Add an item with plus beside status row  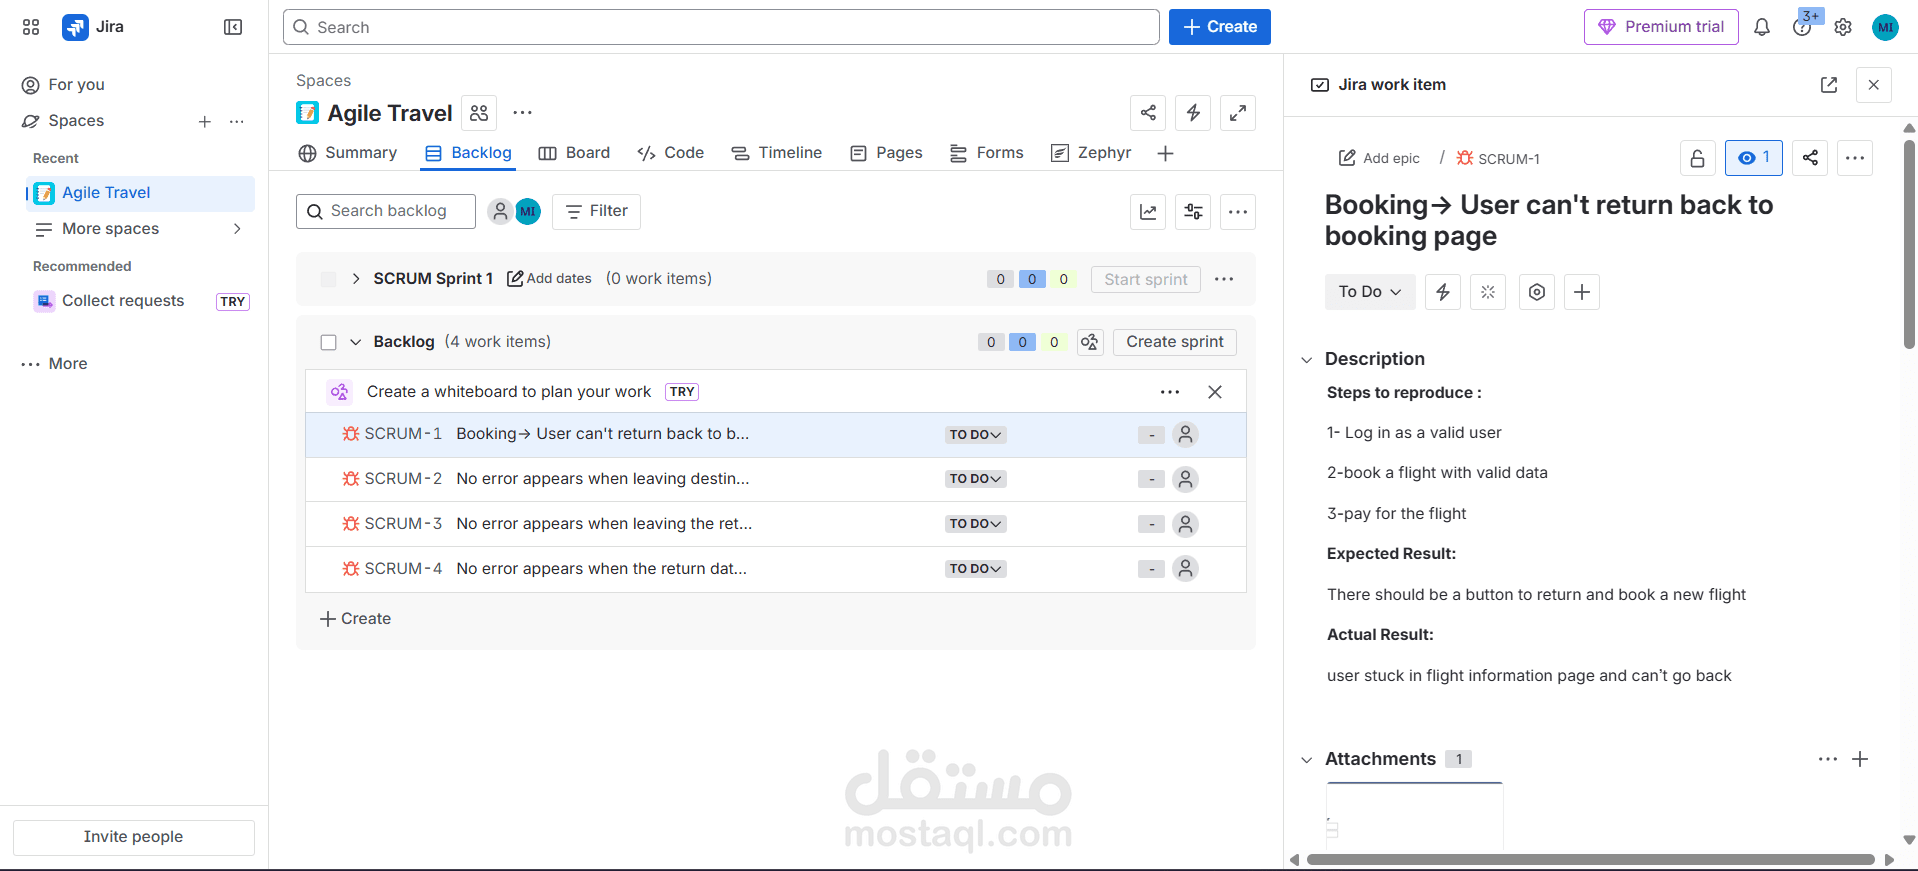pos(1582,292)
